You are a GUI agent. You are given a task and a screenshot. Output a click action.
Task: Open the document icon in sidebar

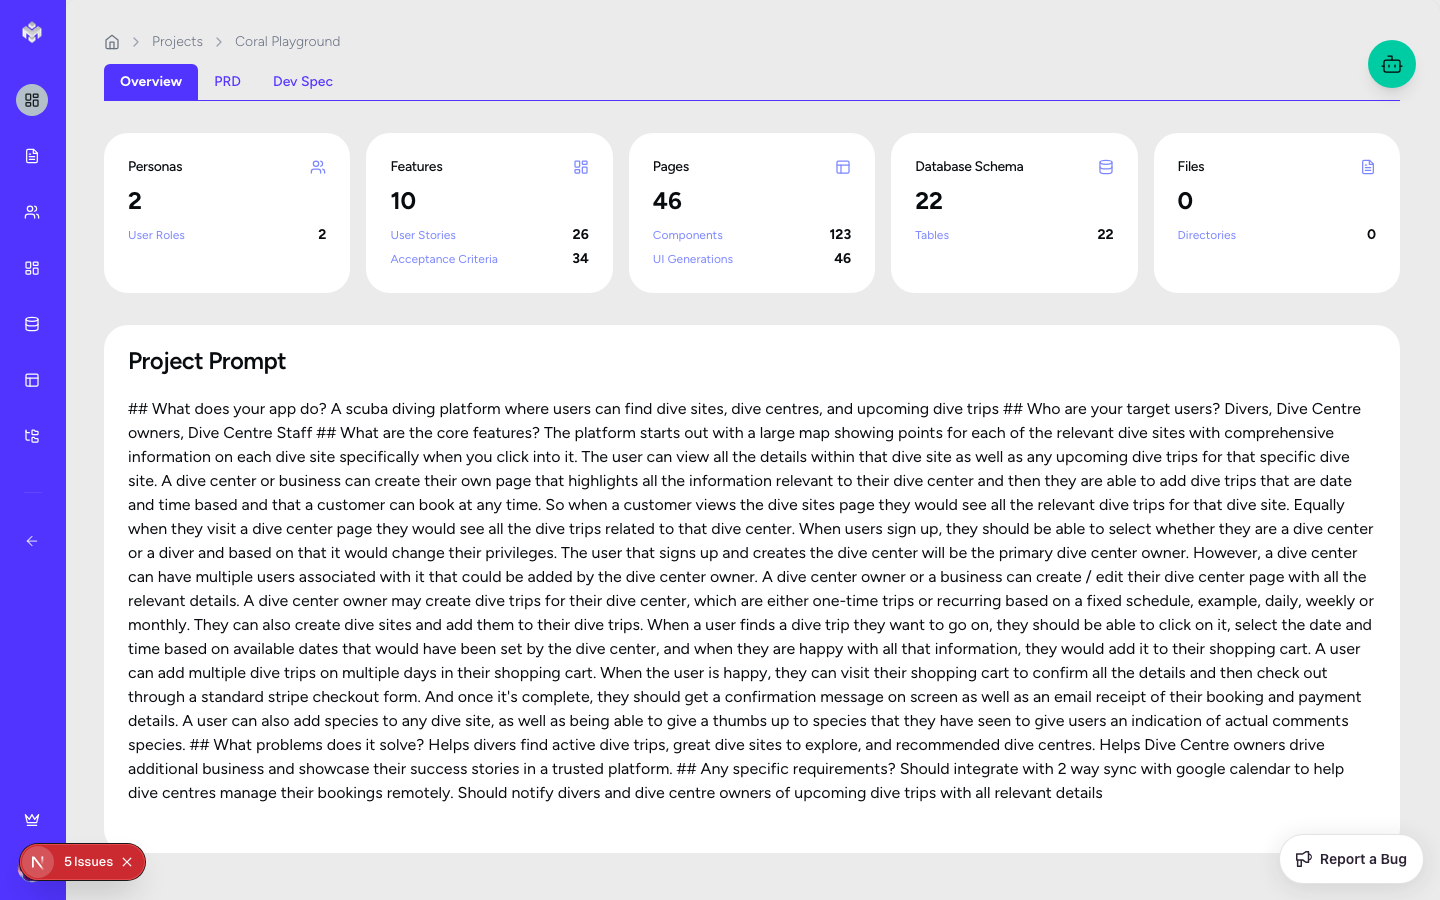coord(32,156)
